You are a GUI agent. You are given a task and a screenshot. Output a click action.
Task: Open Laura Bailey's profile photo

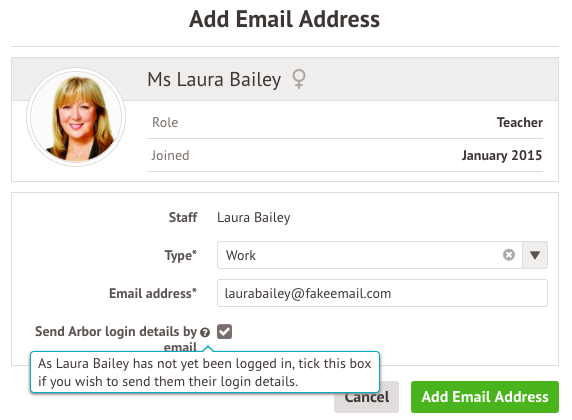76,117
